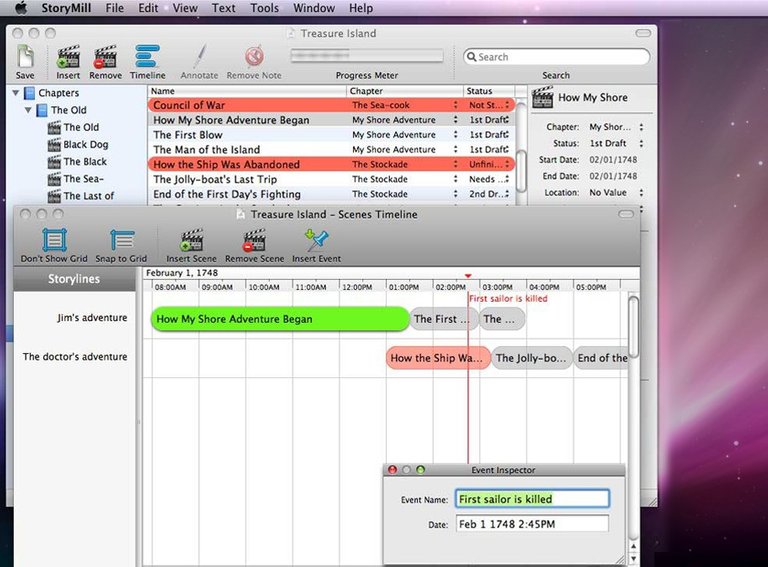This screenshot has height=567, width=768.
Task: Click Jim's adventure storyline label
Action: click(x=92, y=318)
